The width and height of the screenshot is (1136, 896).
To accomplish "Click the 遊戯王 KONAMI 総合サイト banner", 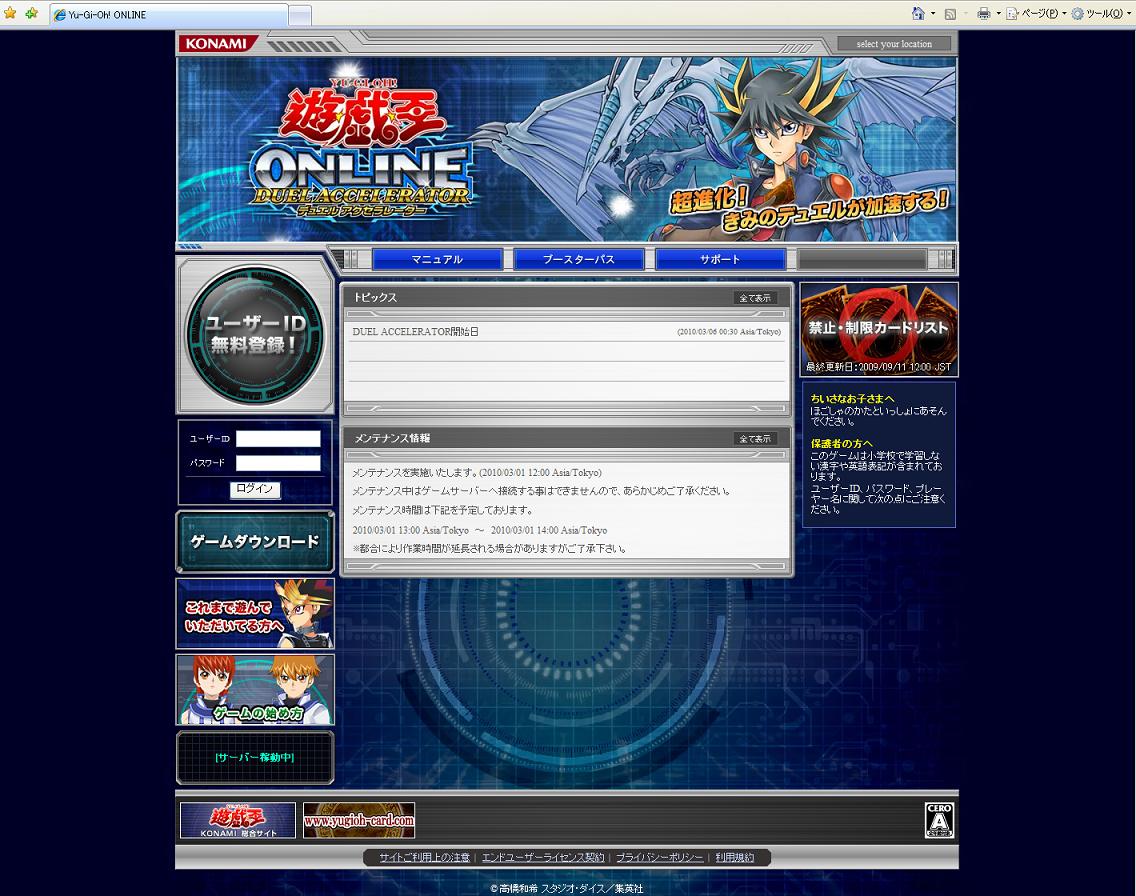I will 238,820.
